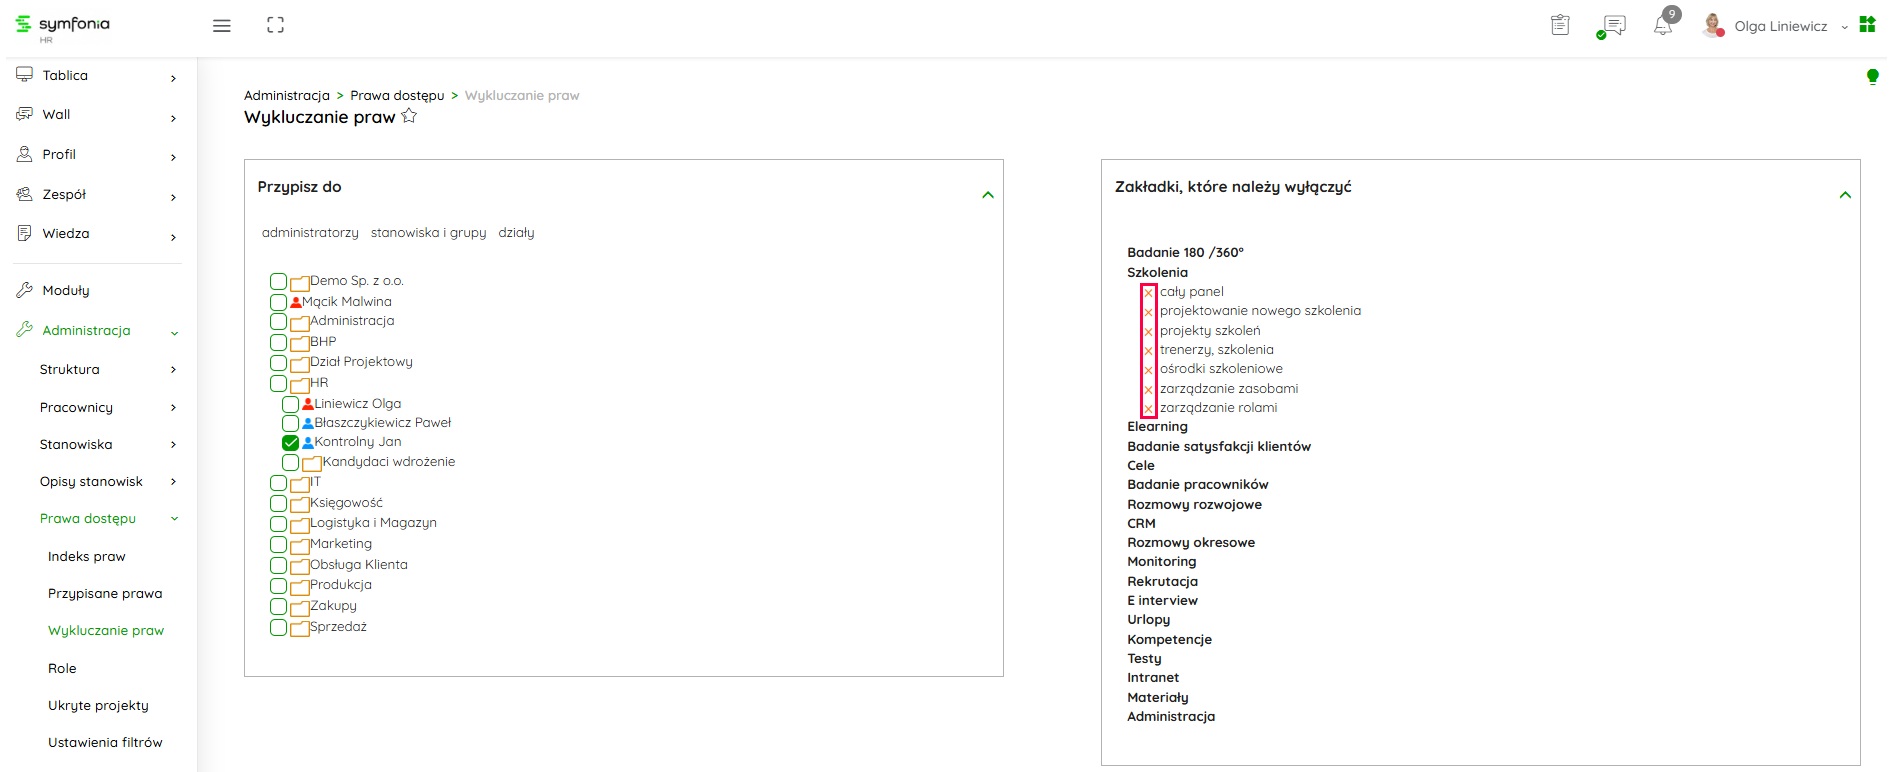The height and width of the screenshot is (772, 1894).
Task: Add page to favorites with star icon
Action: point(409,117)
